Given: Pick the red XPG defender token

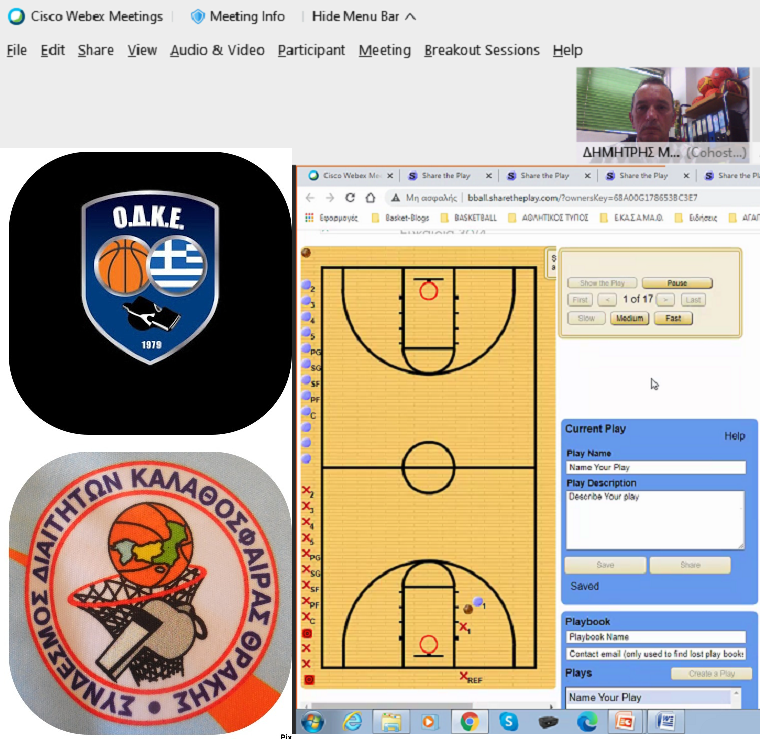Looking at the screenshot, I should [306, 553].
